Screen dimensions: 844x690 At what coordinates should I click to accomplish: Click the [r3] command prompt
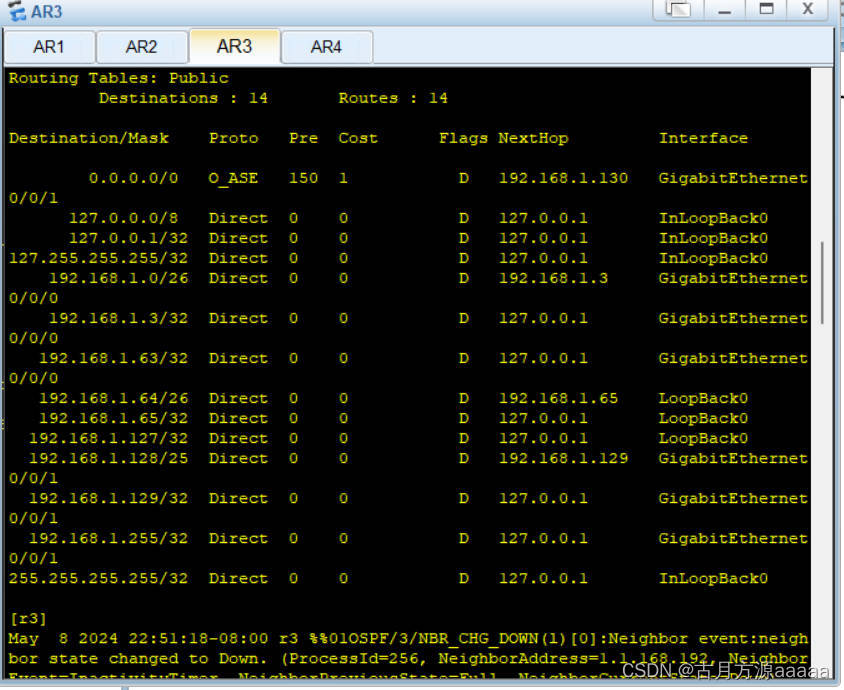click(x=28, y=618)
